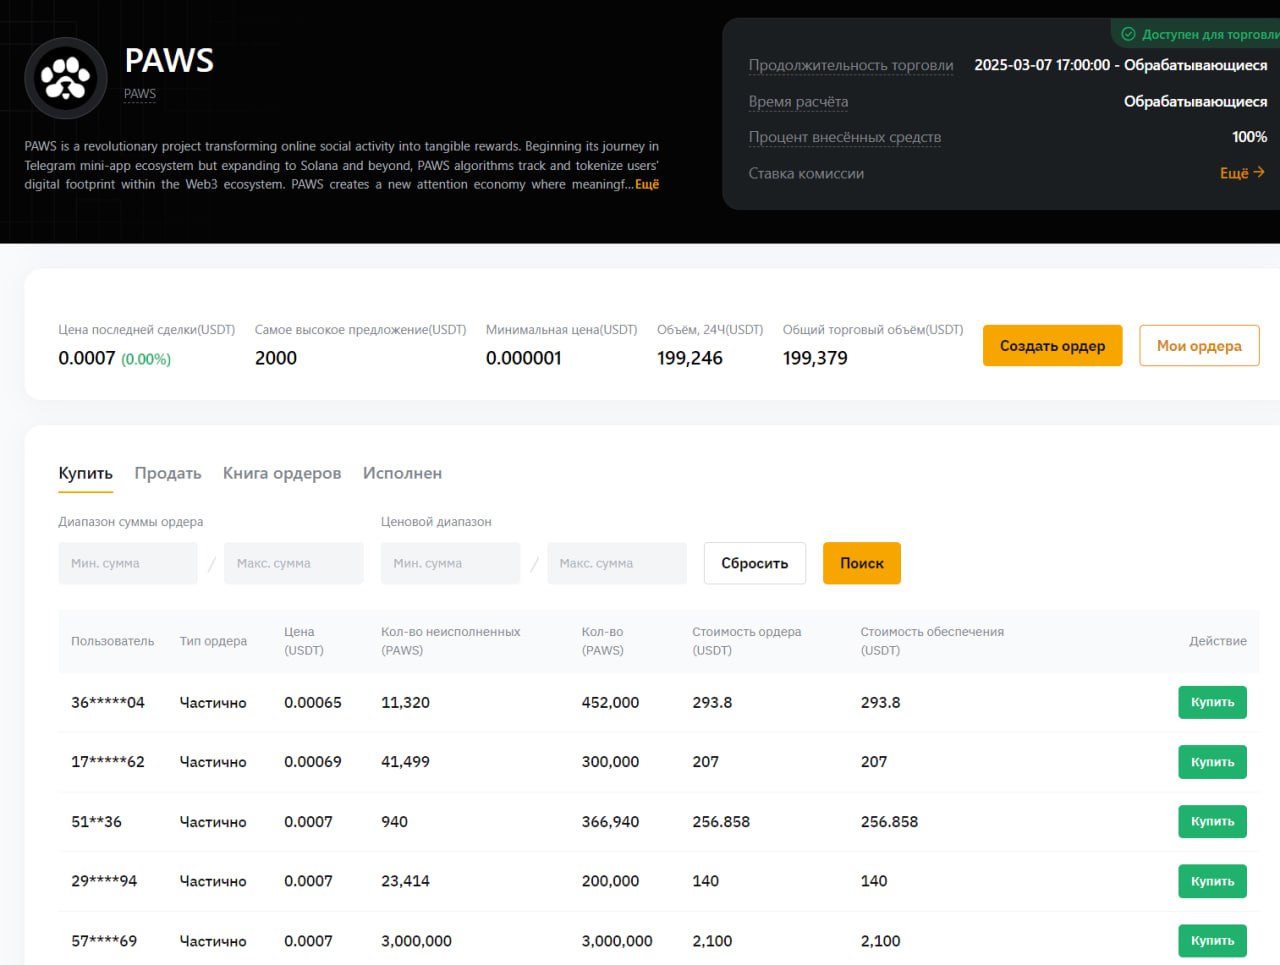This screenshot has width=1280, height=965.
Task: Click the Тип ордера column header
Action: [x=213, y=641]
